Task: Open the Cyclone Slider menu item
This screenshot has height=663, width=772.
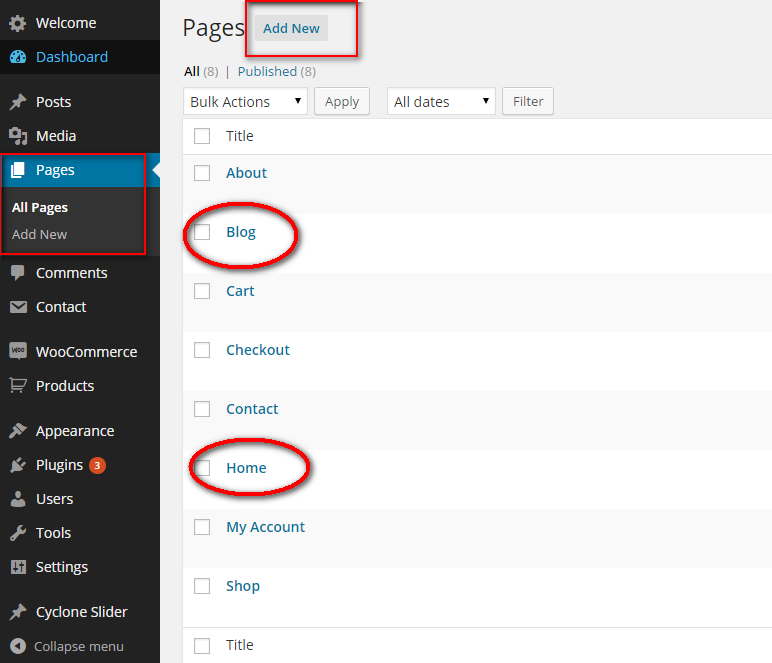Action: 80,612
